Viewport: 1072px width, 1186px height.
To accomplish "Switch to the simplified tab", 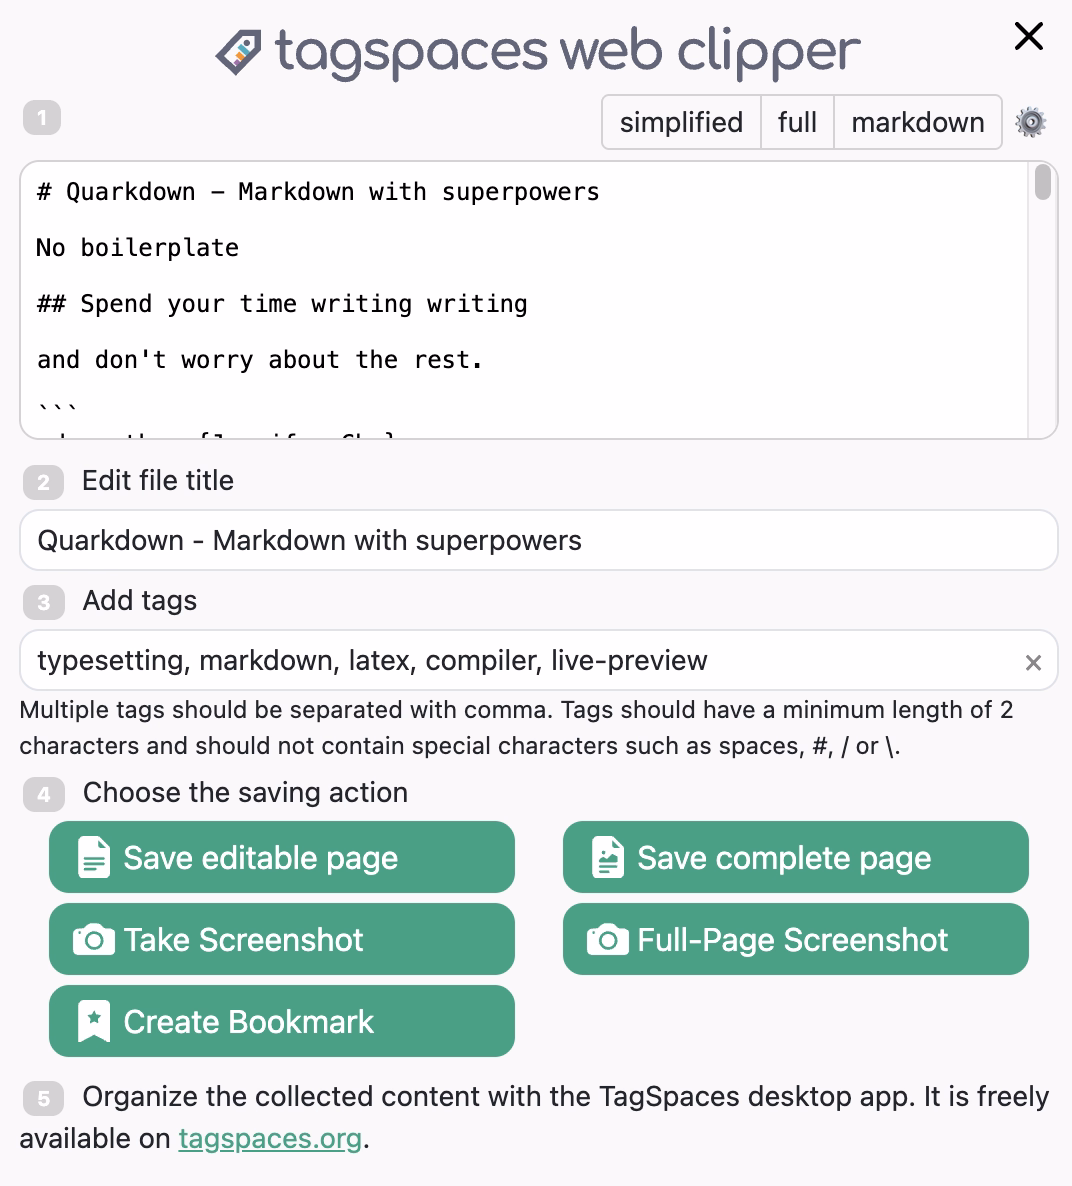I will click(681, 122).
